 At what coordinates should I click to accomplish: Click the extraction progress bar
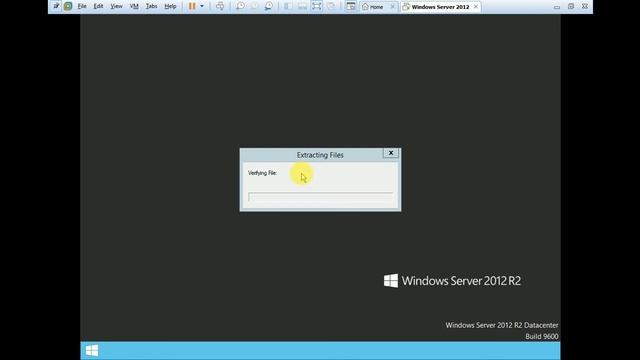click(x=320, y=197)
